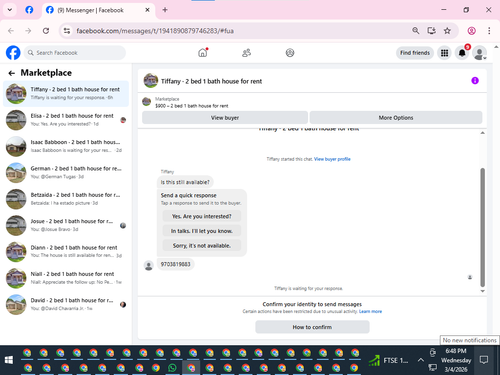Click the 'Is this still available?' message
500x375 pixels.
[185, 182]
